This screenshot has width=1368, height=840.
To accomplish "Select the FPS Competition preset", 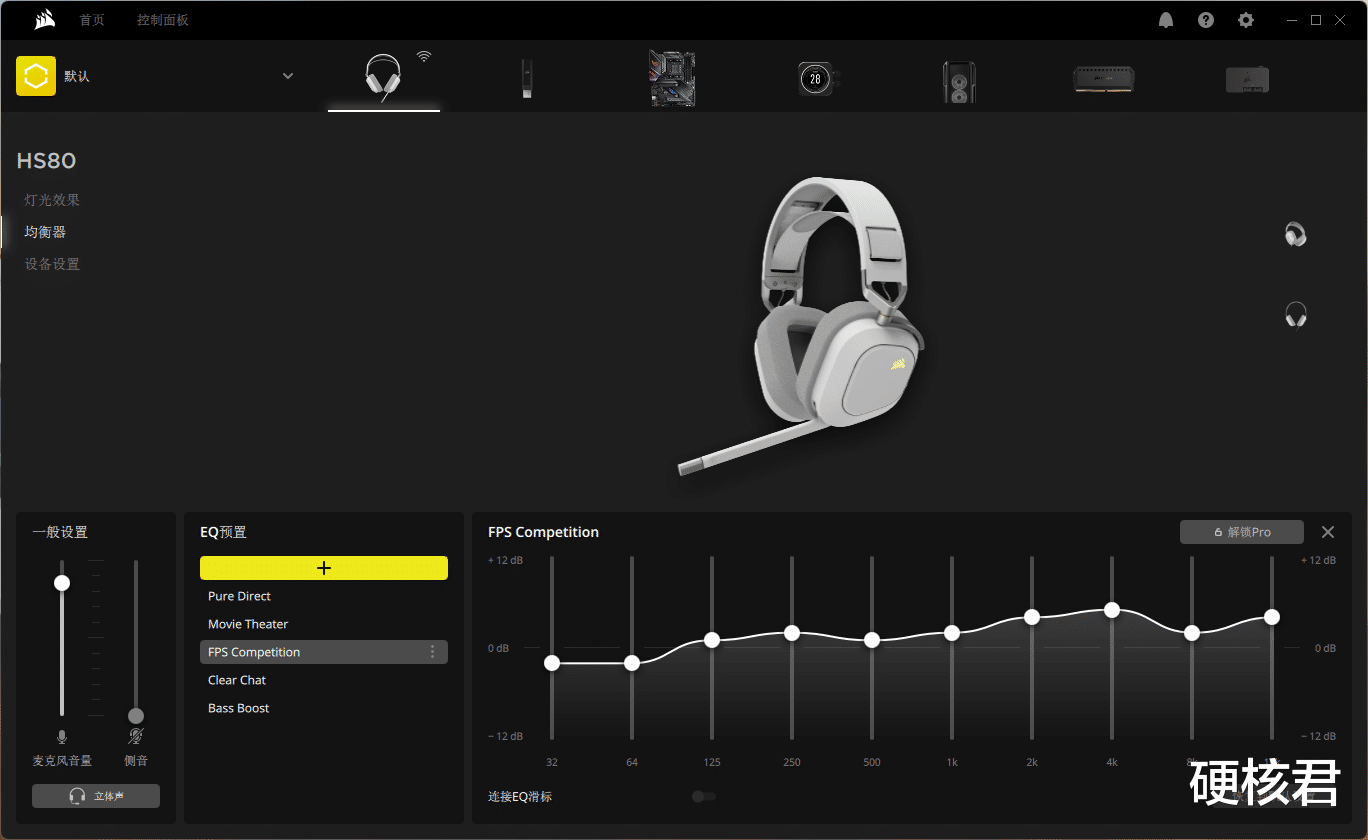I will [x=324, y=652].
